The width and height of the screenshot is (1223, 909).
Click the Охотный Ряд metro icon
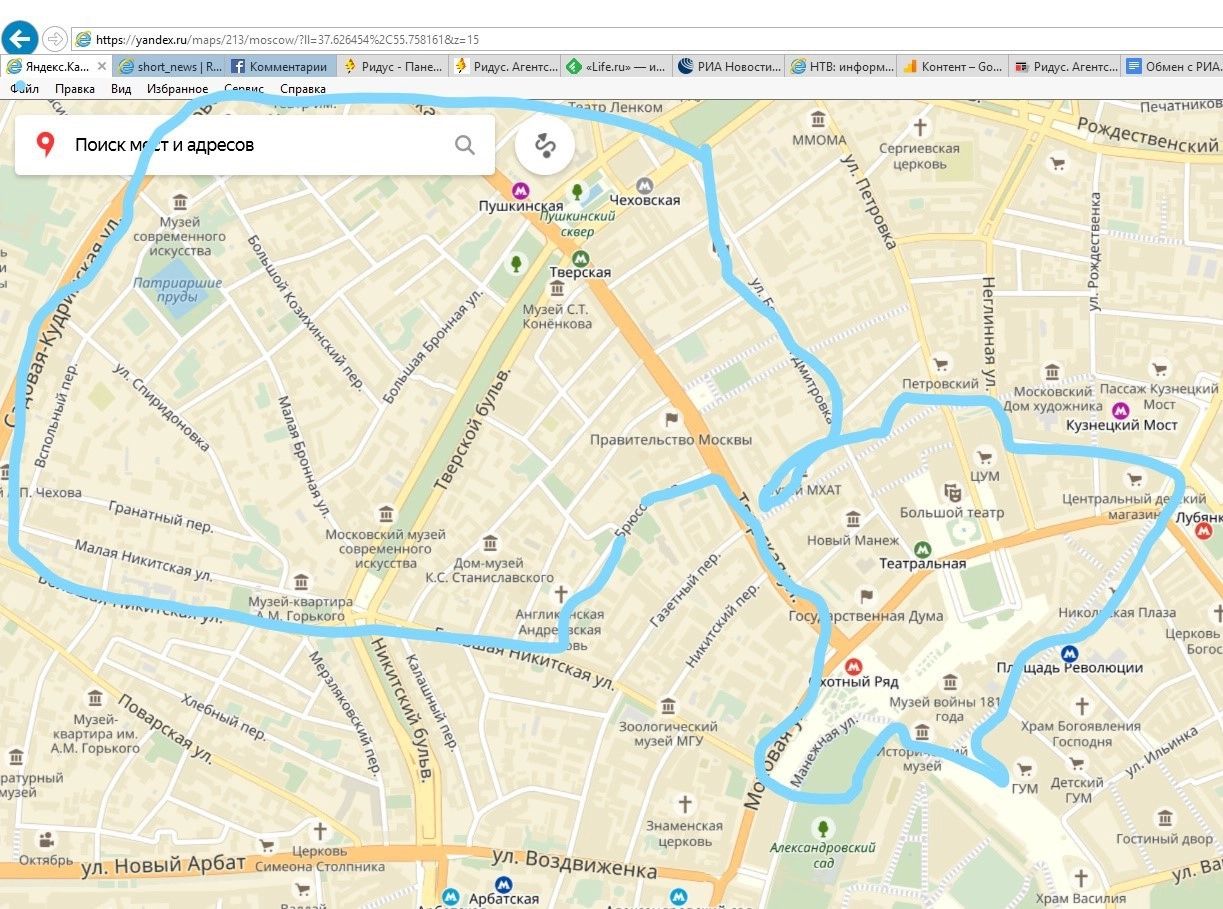[854, 666]
